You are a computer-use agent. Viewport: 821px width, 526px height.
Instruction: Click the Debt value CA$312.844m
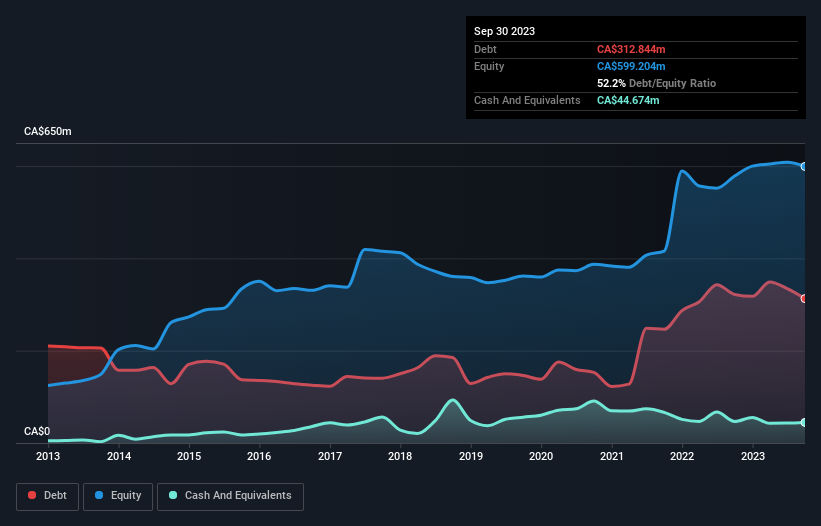(x=631, y=49)
